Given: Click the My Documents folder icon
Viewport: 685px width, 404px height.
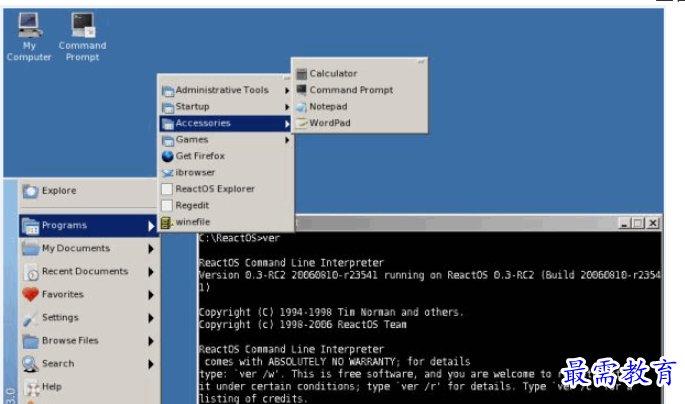Looking at the screenshot, I should pos(31,249).
